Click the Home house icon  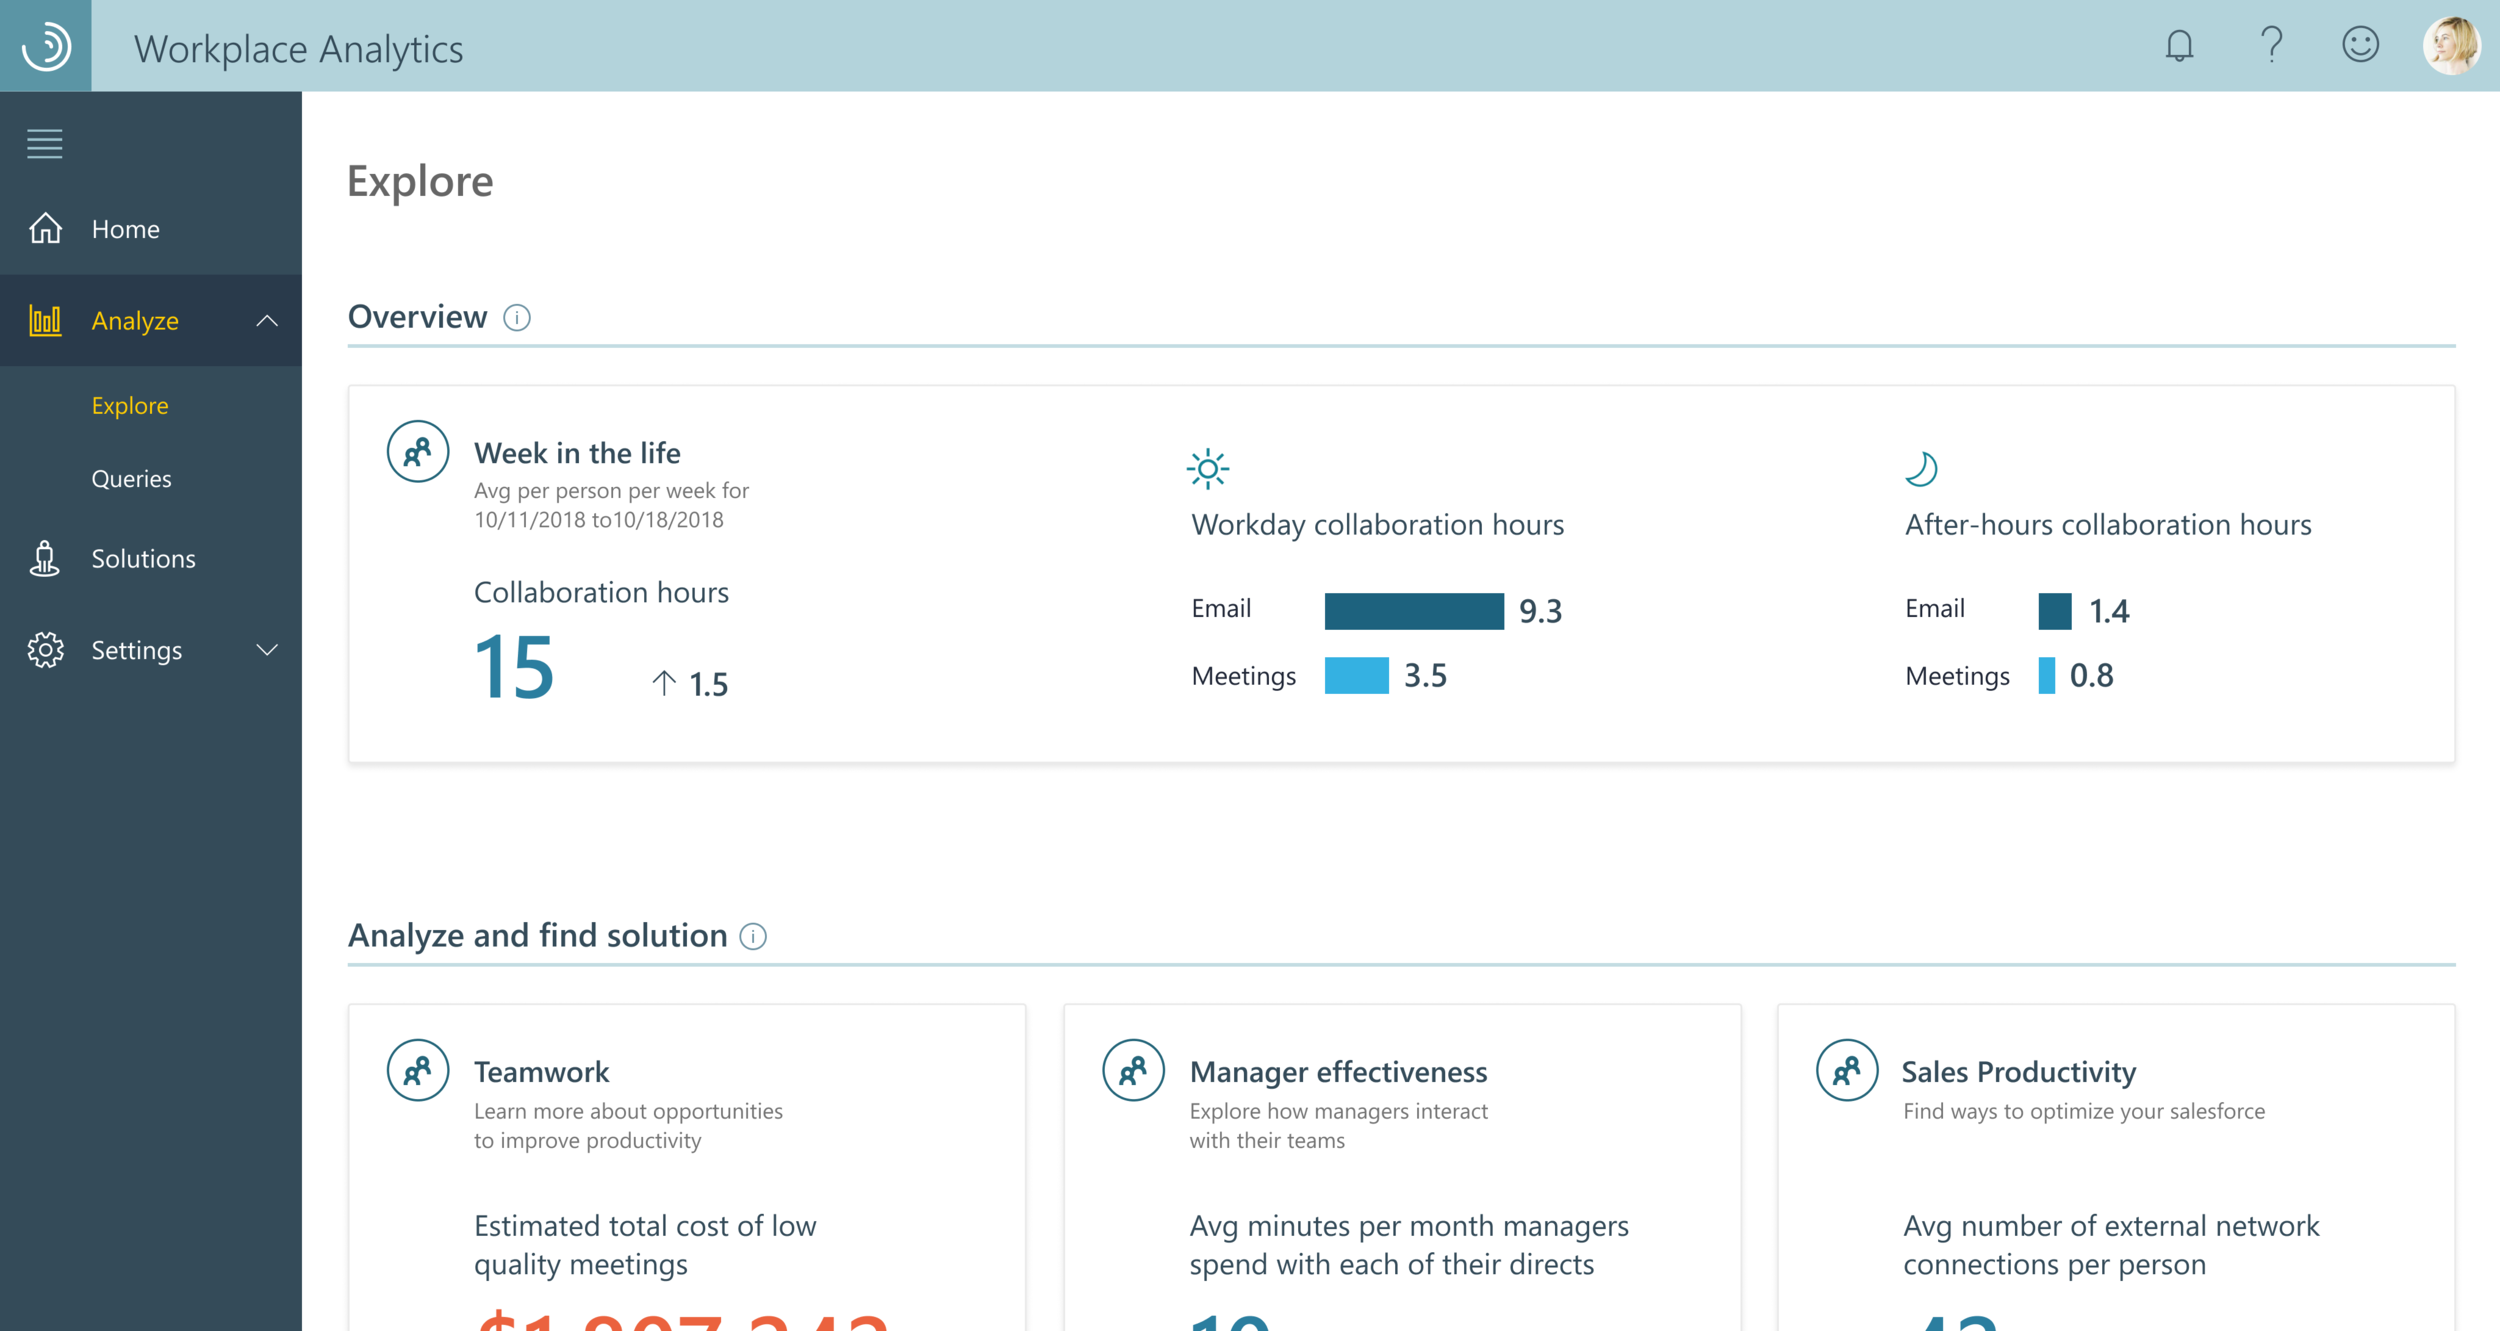(x=45, y=229)
